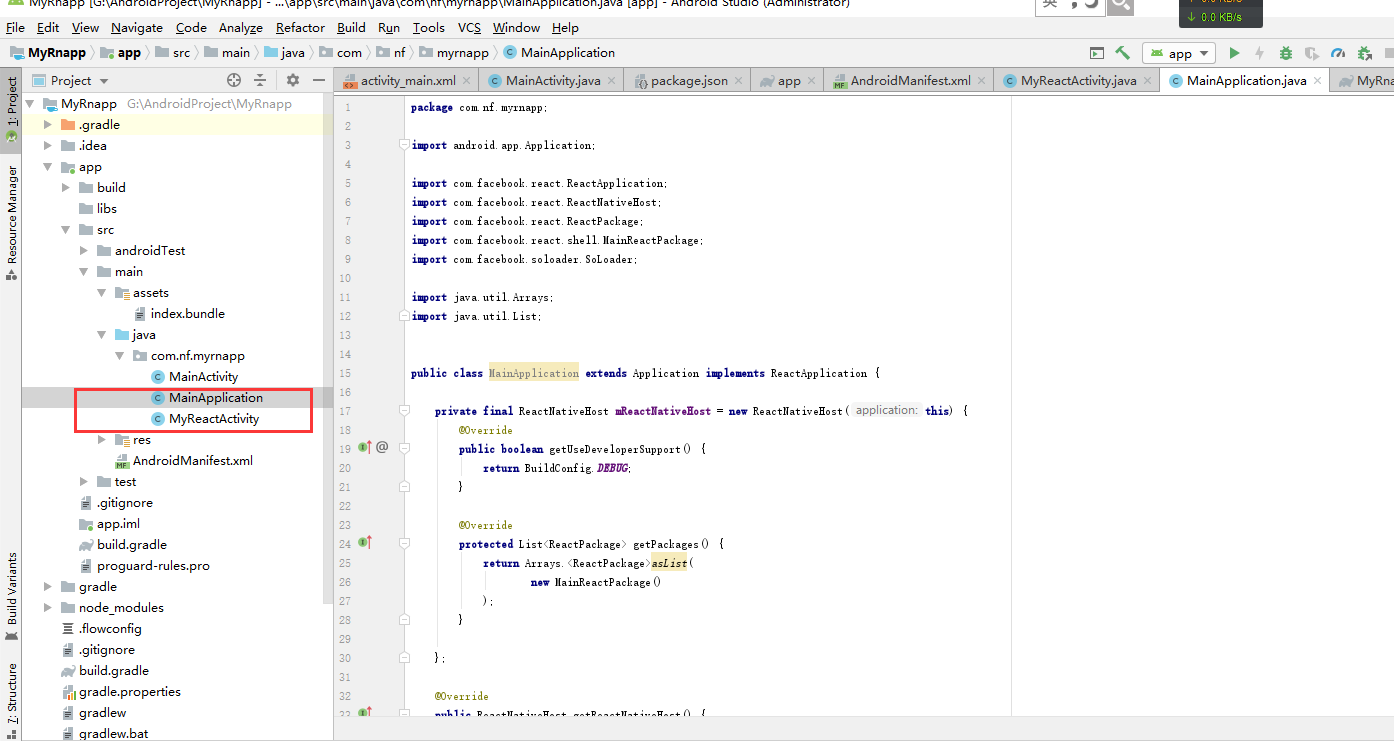Click the toolbar icon left of the hammer

[1097, 53]
